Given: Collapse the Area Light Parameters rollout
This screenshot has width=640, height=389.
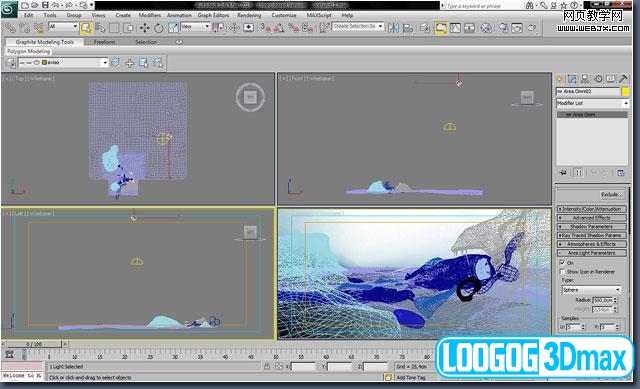Looking at the screenshot, I should pos(592,253).
